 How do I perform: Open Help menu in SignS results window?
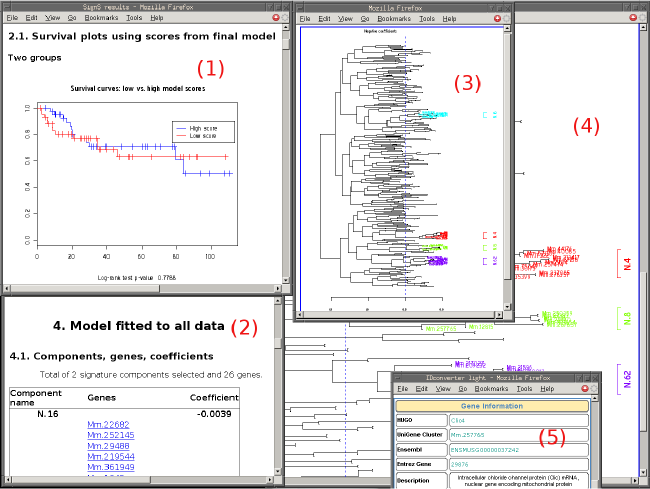click(x=157, y=18)
